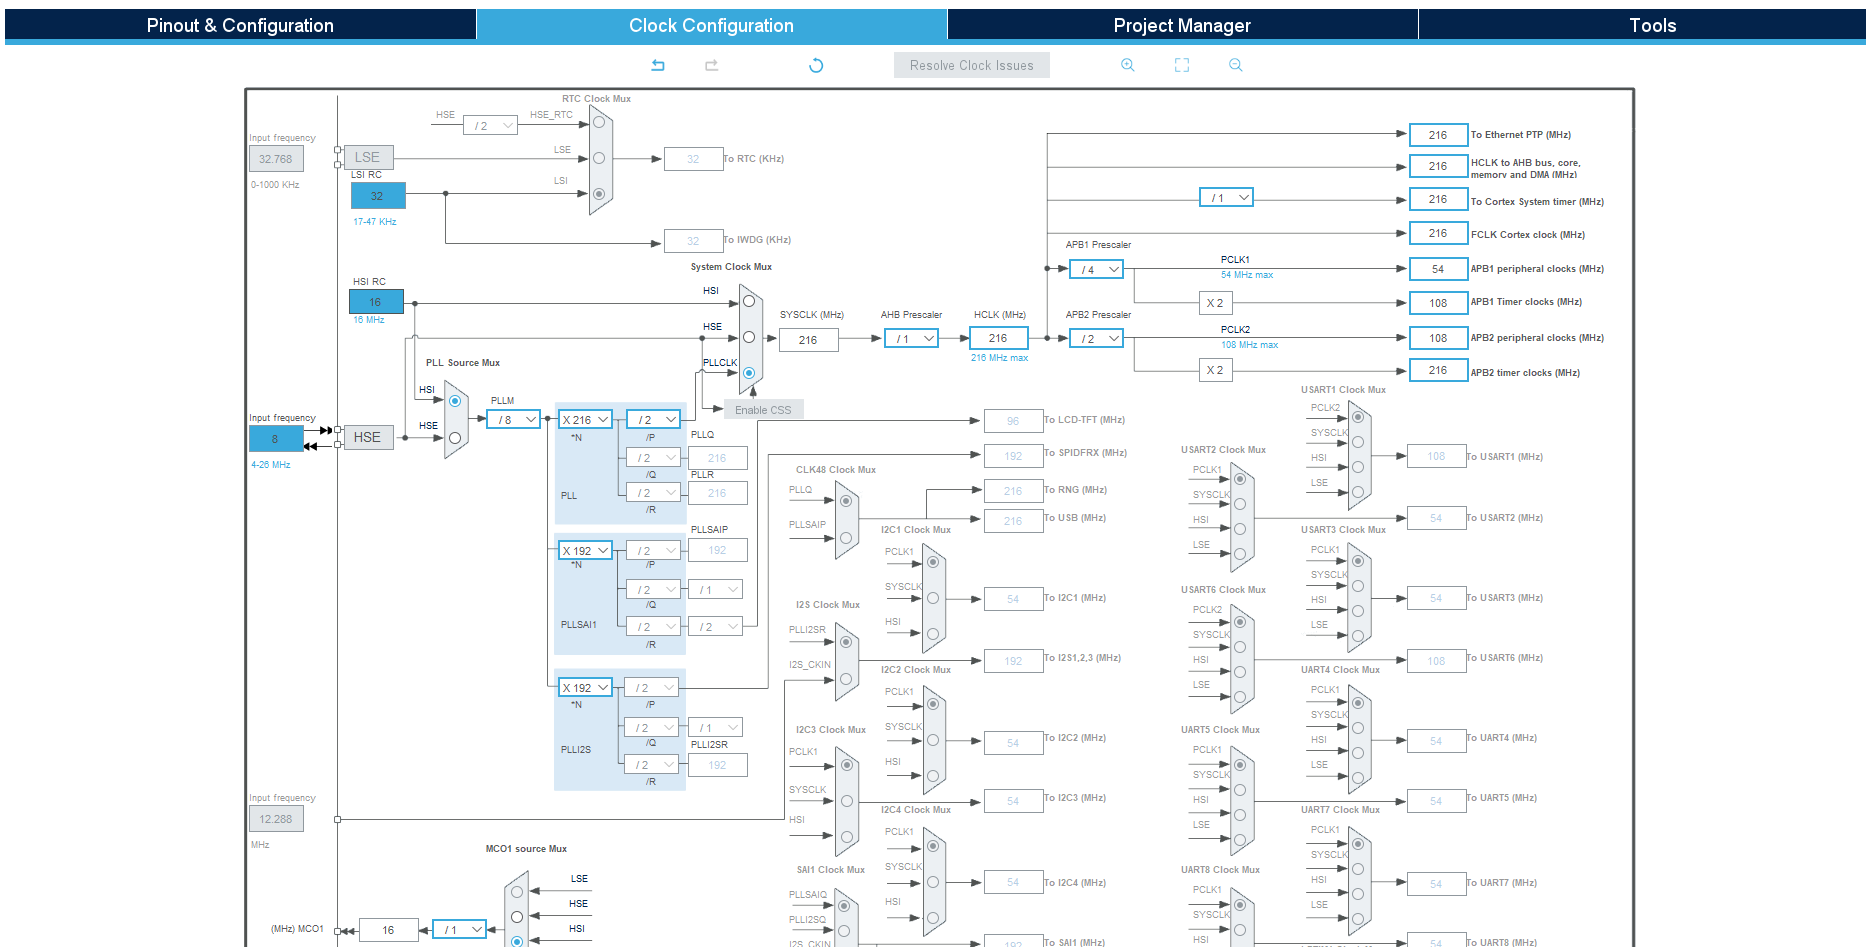The width and height of the screenshot is (1866, 947).
Task: Select PCLK2 in the USART1 Clock Mux
Action: (x=1357, y=417)
